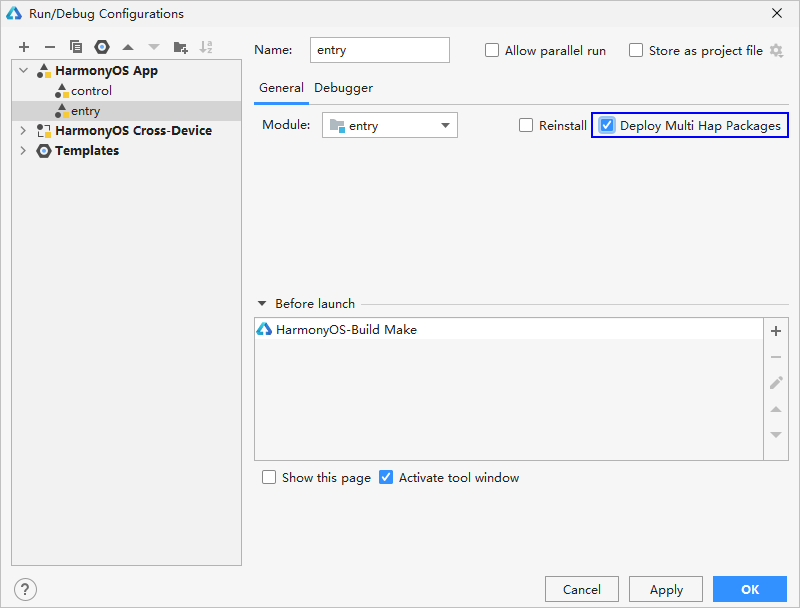This screenshot has width=800, height=608.
Task: Confirm with the OK button
Action: [750, 590]
